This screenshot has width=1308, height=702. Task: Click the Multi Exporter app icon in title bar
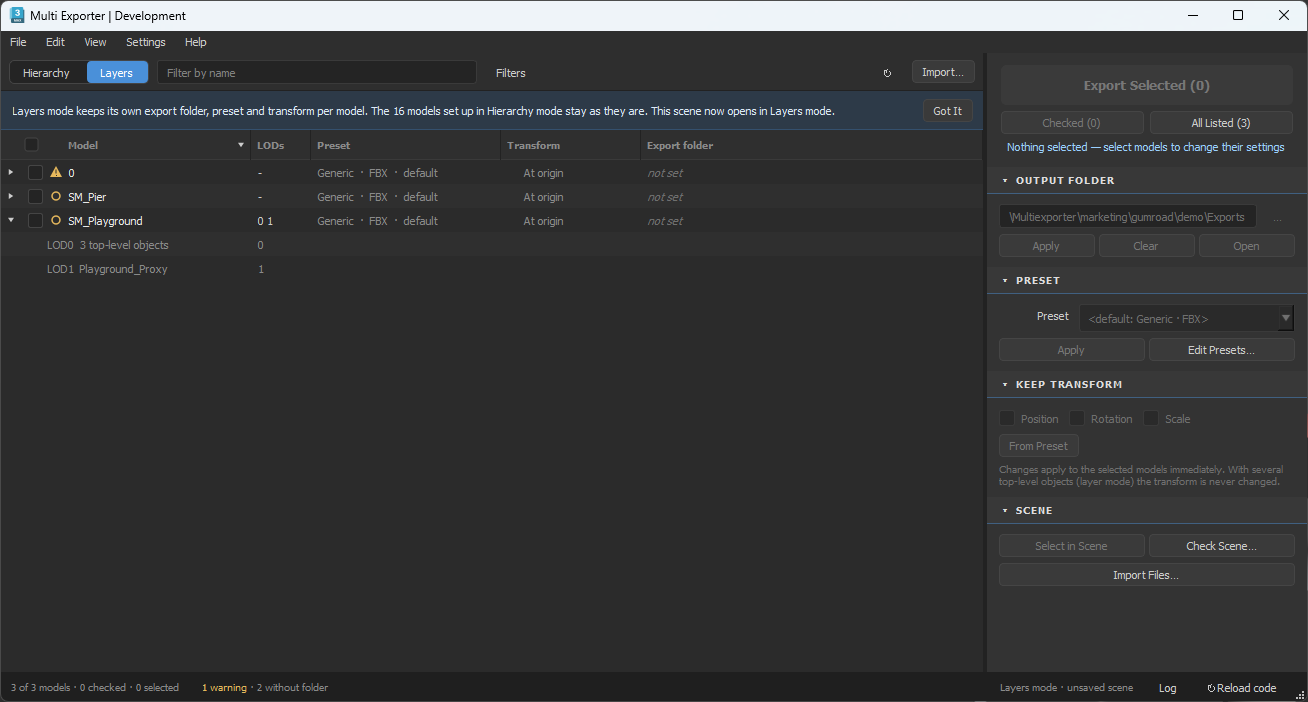tap(17, 15)
